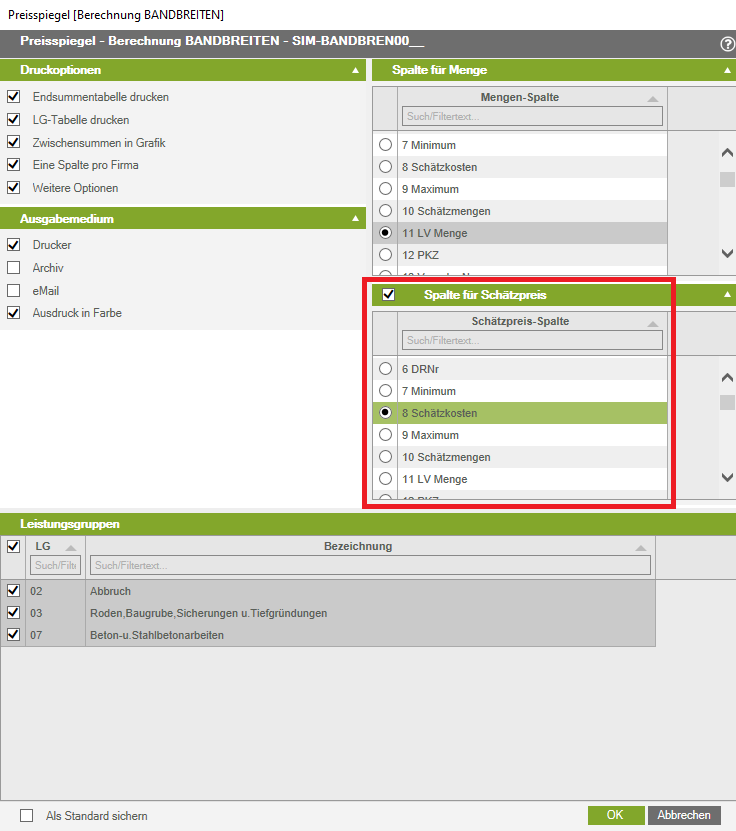Choose 7 Minimum as Schätzpreis column
The width and height of the screenshot is (736, 831).
[385, 391]
